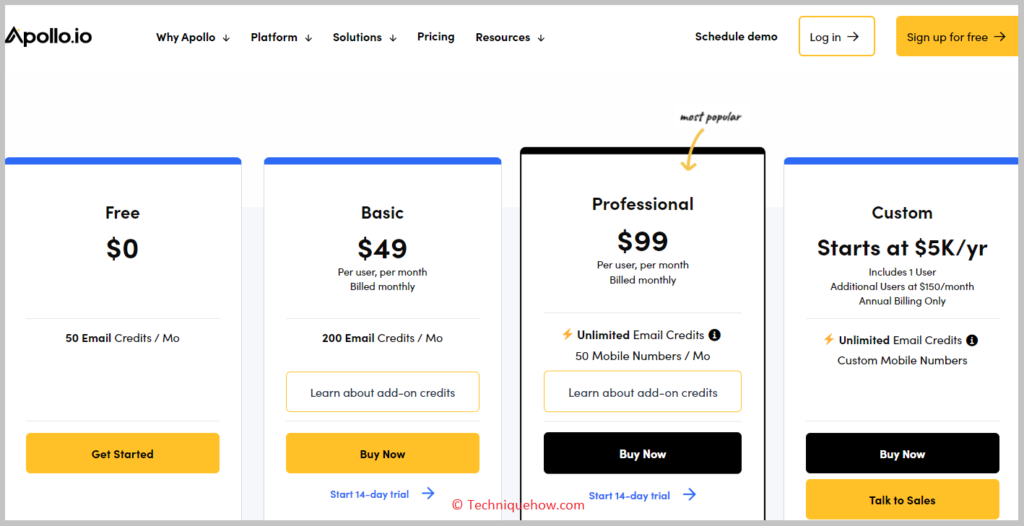Click lightning bolt icon in Custom plan
1024x526 pixels.
(829, 340)
